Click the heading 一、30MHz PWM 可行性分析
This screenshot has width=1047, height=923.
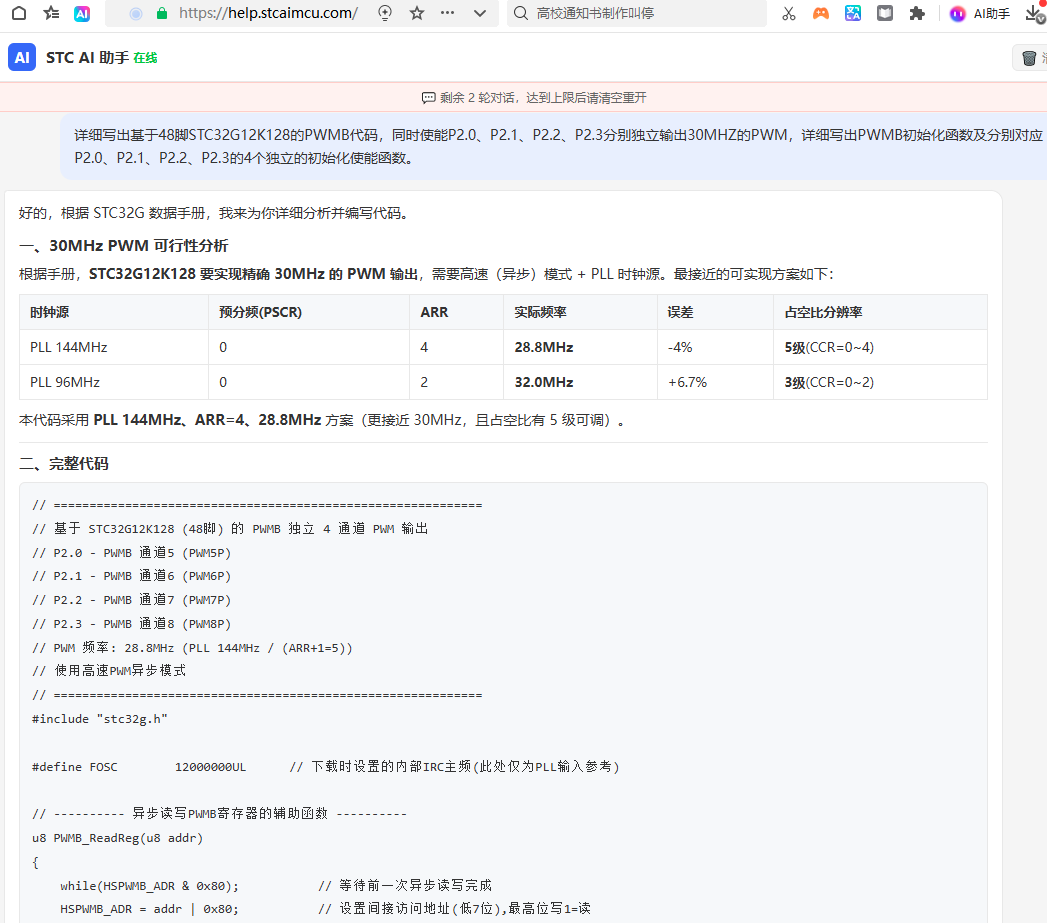124,246
